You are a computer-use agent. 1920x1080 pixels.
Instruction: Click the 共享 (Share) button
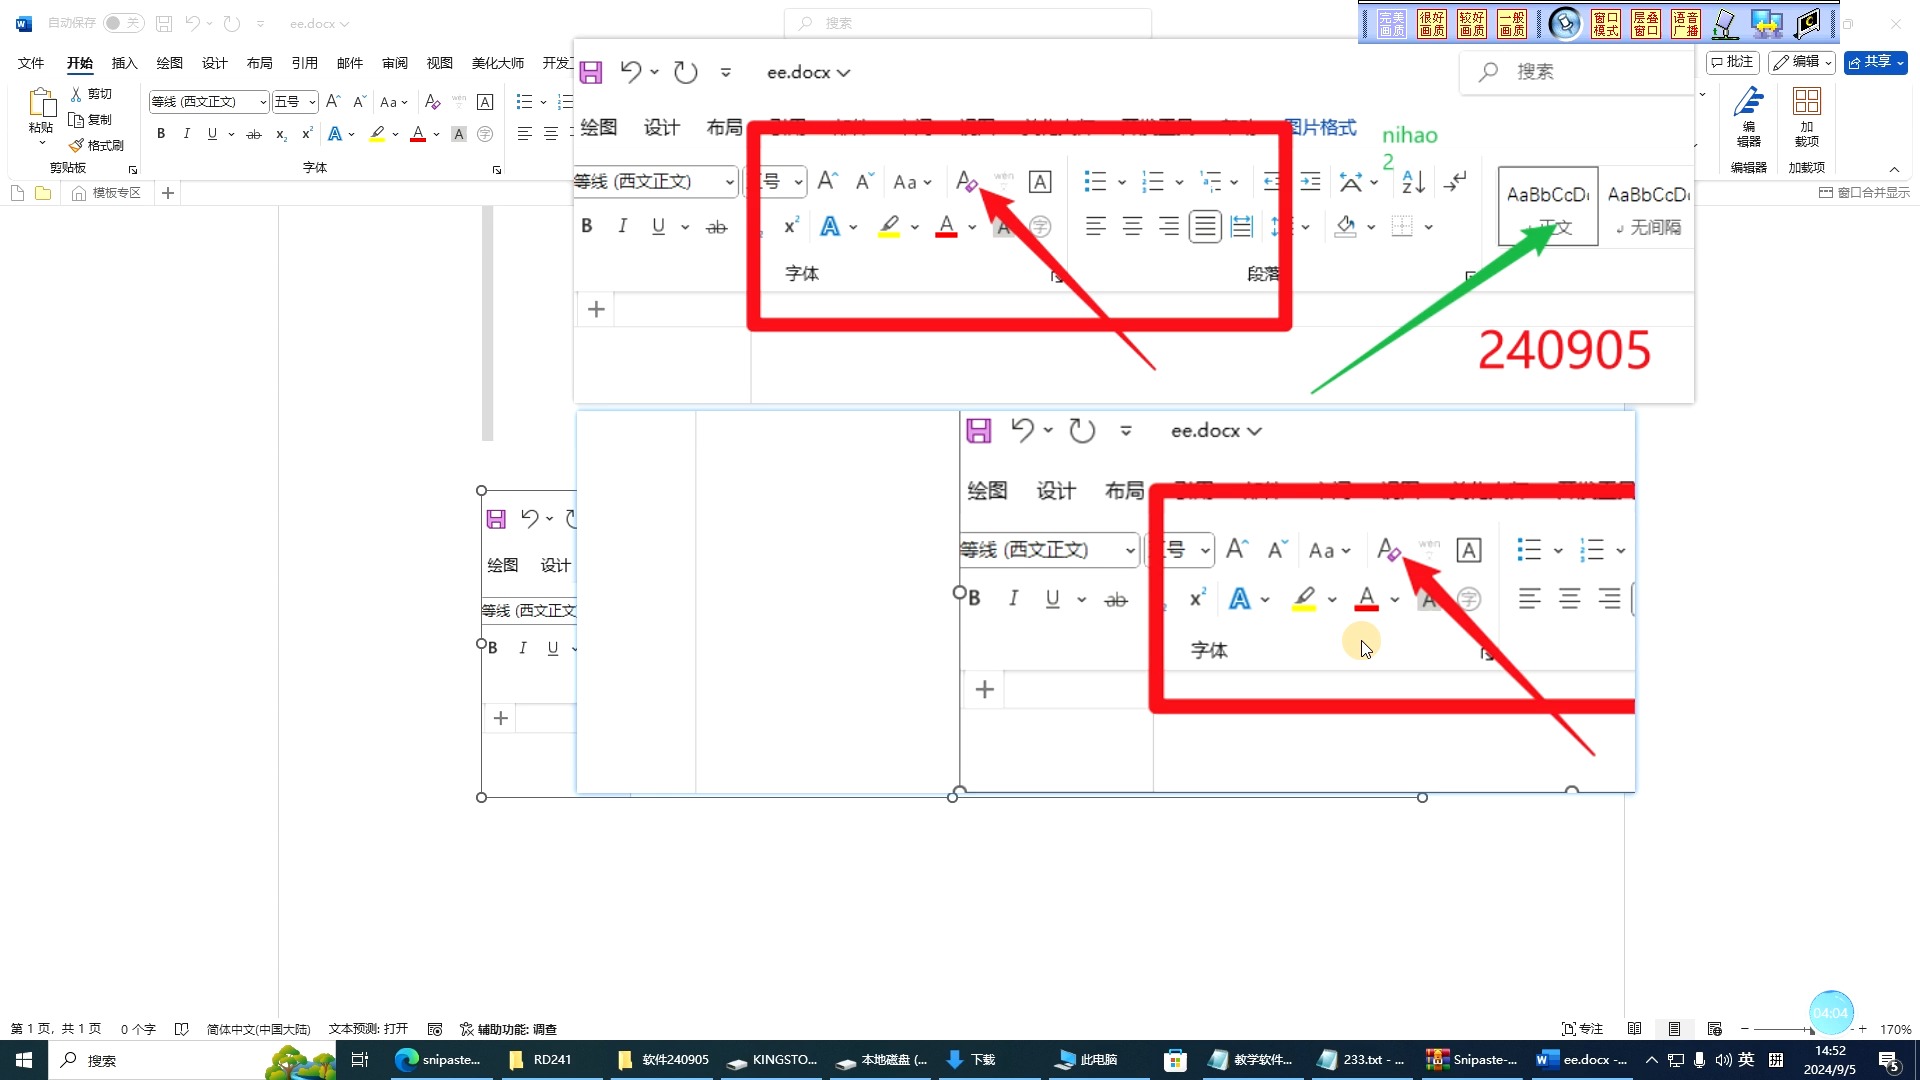tap(1875, 62)
